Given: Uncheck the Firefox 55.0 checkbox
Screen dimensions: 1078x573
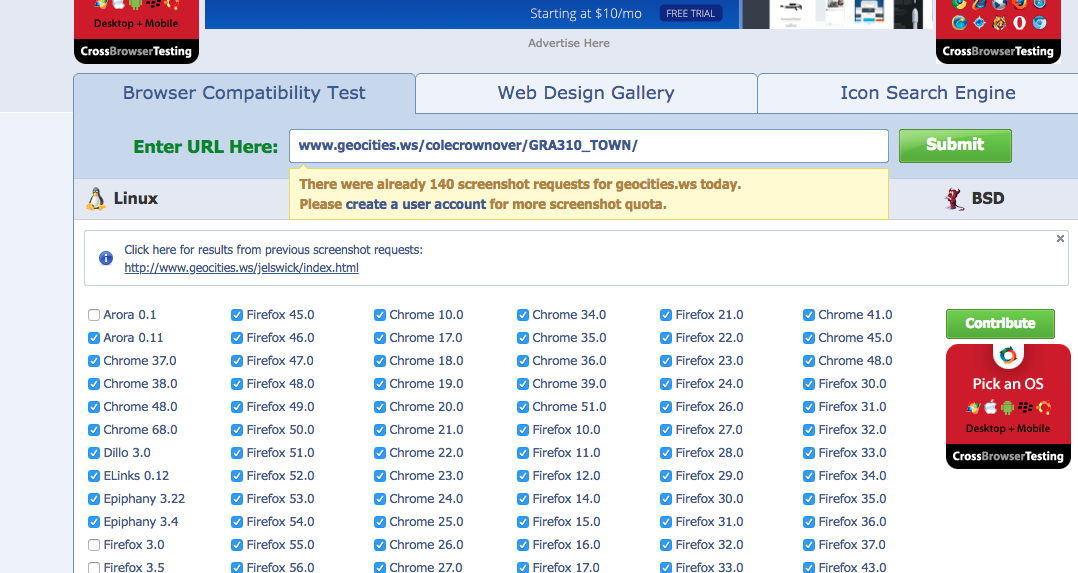Looking at the screenshot, I should click(x=237, y=545).
